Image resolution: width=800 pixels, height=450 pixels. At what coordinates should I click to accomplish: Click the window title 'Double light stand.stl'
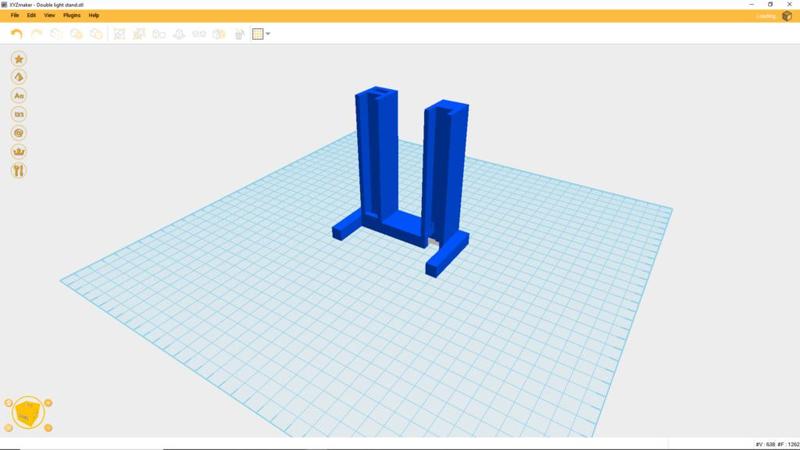[x=60, y=5]
